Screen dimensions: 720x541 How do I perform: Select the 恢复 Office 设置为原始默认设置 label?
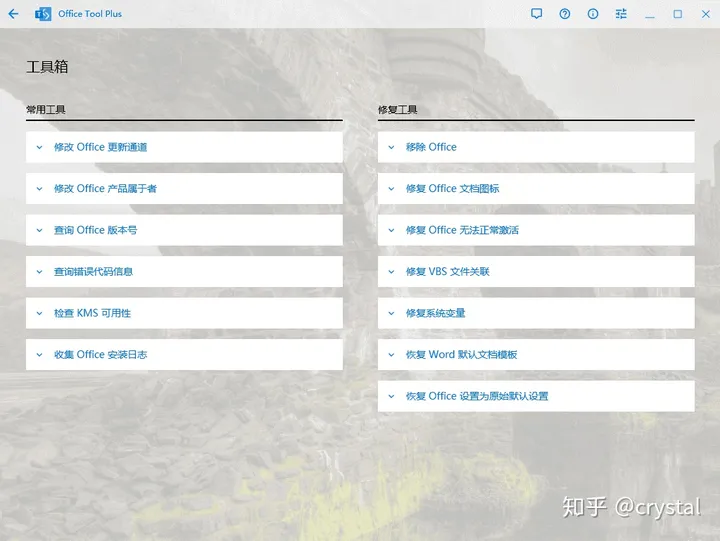pyautogui.click(x=477, y=396)
